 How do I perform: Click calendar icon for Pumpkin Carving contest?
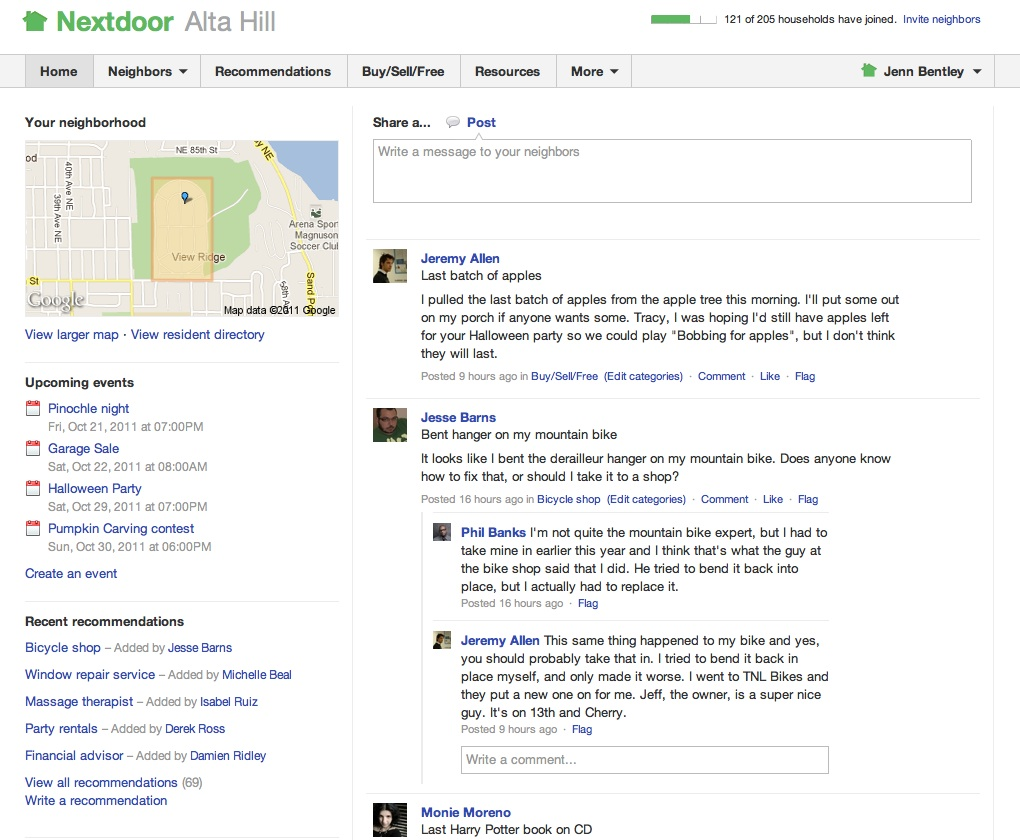pyautogui.click(x=33, y=529)
